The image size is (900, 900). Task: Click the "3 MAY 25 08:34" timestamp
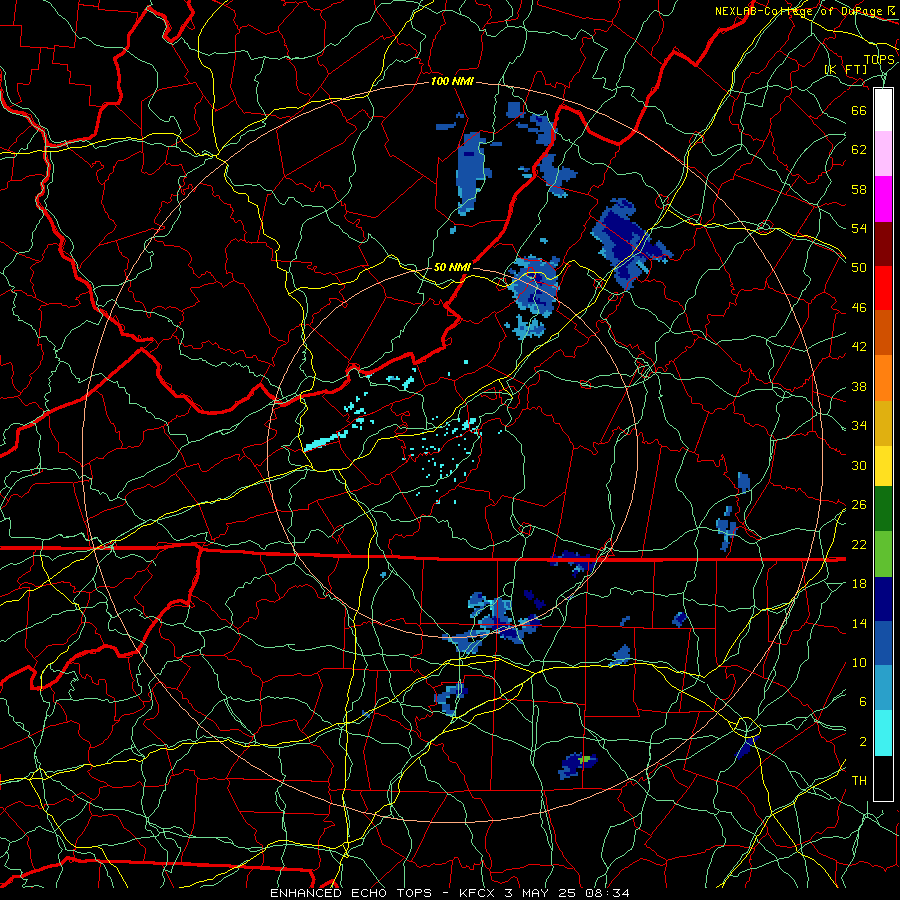tap(567, 893)
